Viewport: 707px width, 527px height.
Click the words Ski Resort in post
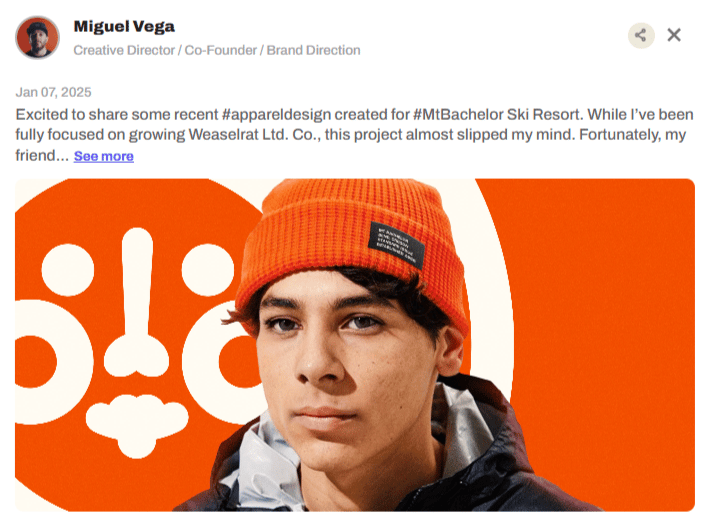click(545, 115)
